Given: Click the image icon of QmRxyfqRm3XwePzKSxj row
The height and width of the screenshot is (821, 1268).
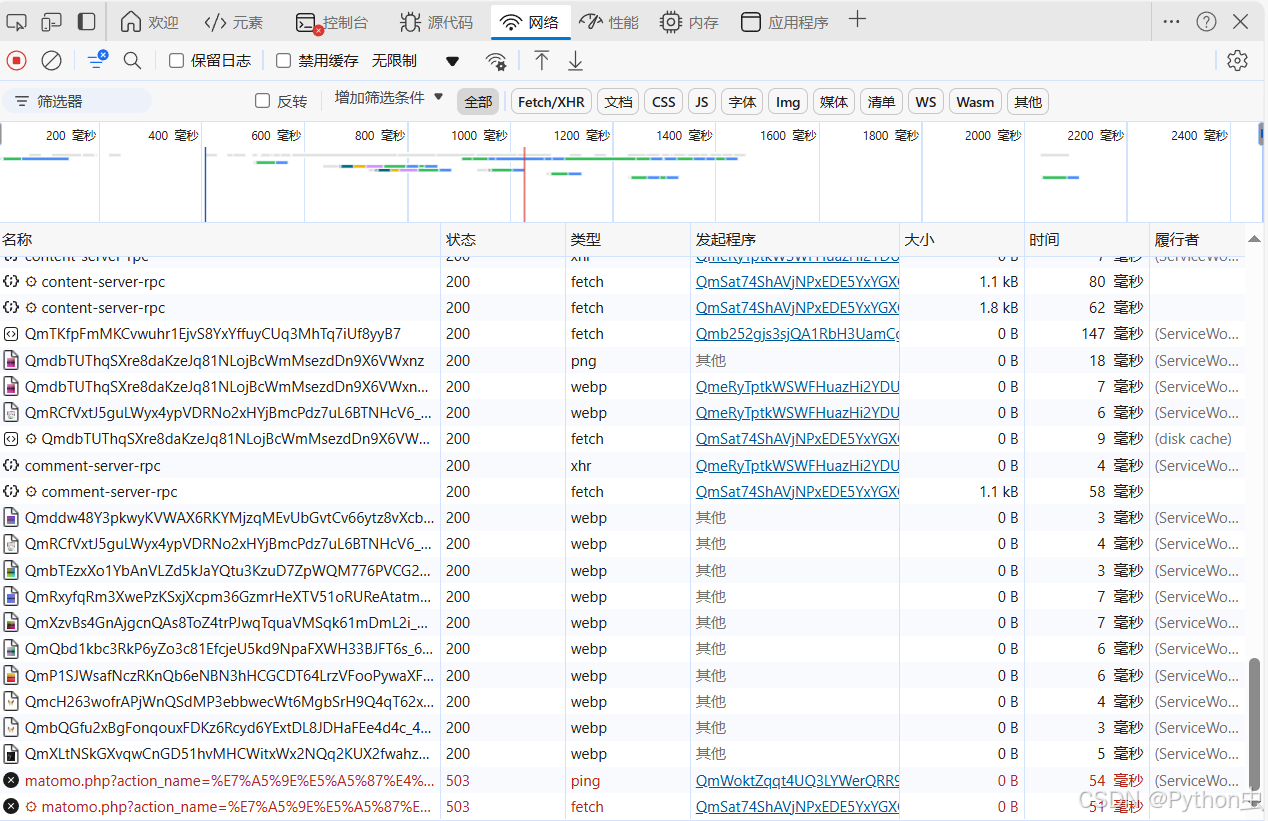Looking at the screenshot, I should [x=11, y=596].
